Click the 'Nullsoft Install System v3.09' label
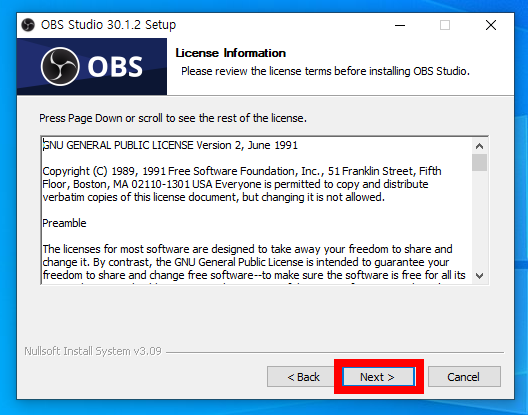528x415 pixels. [x=93, y=351]
